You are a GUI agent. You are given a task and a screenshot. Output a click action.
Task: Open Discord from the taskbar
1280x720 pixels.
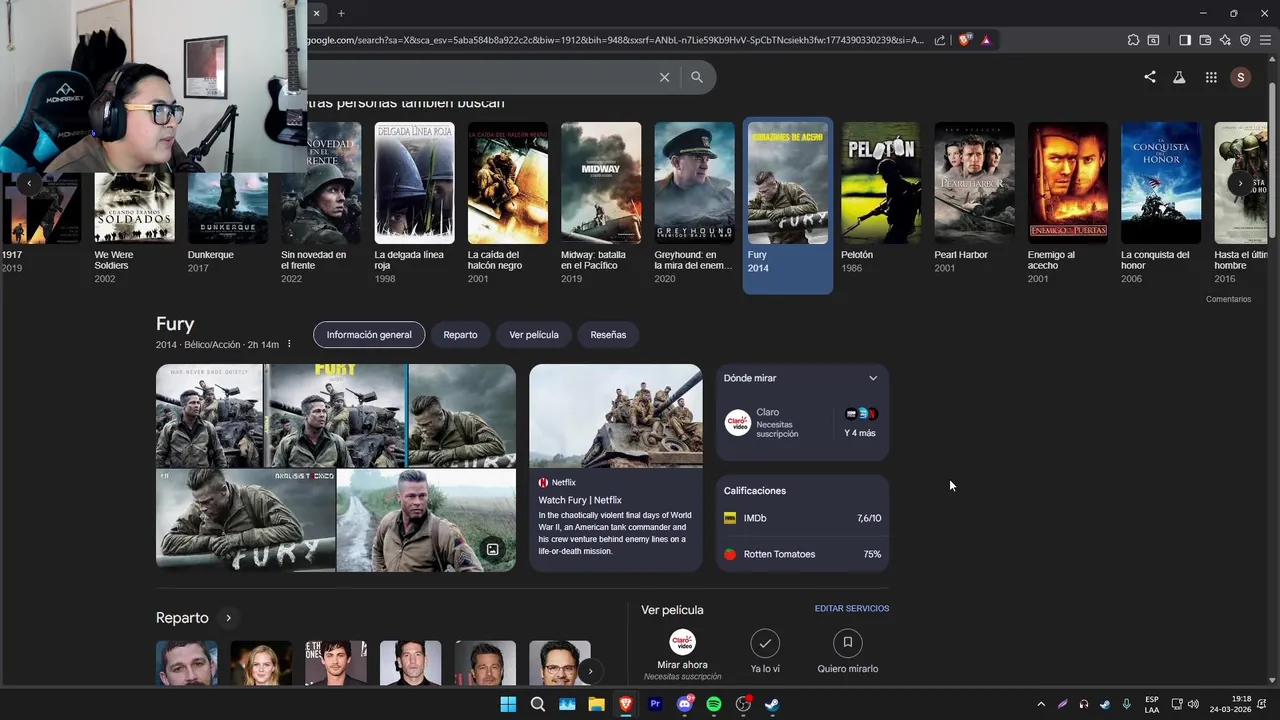coord(685,704)
